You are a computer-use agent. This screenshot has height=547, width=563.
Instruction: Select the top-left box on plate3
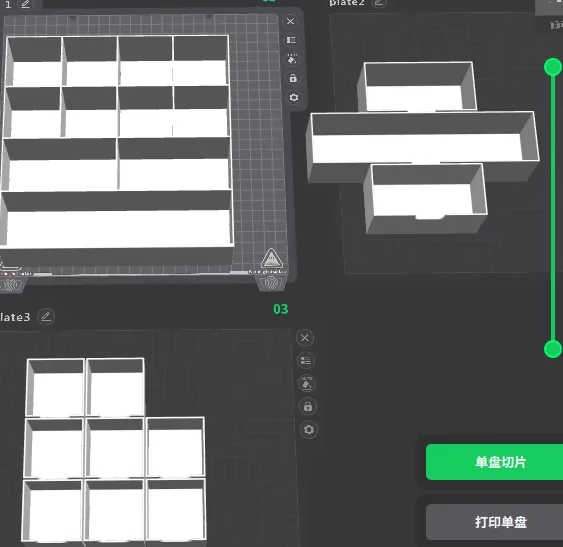[55, 387]
